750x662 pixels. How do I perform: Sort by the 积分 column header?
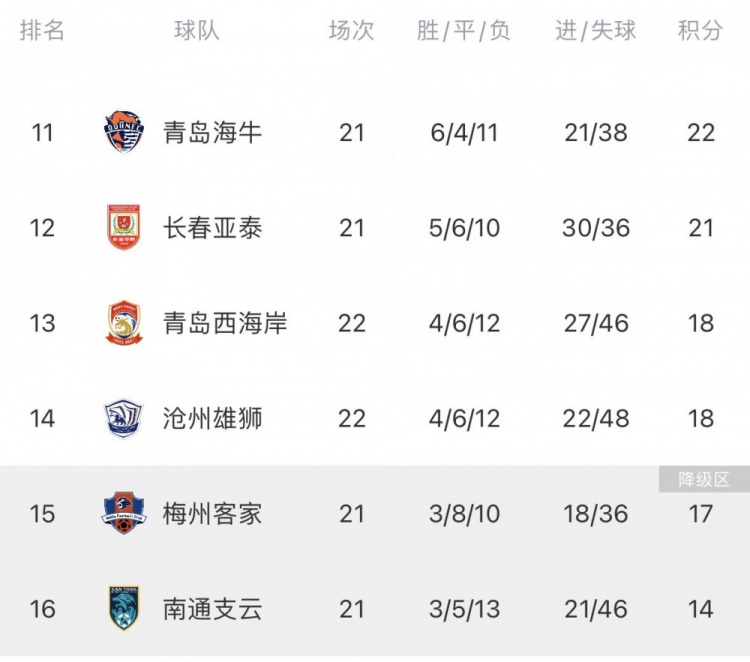coord(700,31)
